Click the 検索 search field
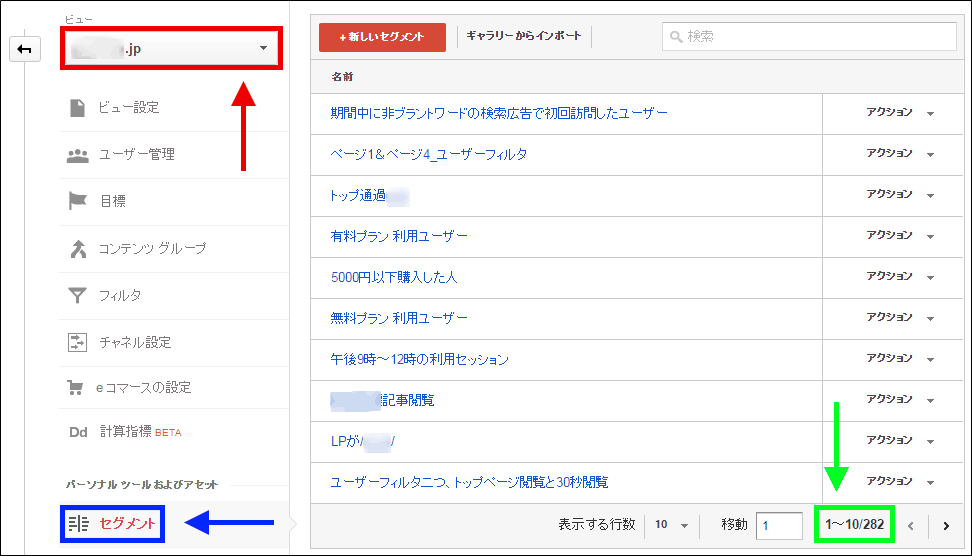 (808, 37)
